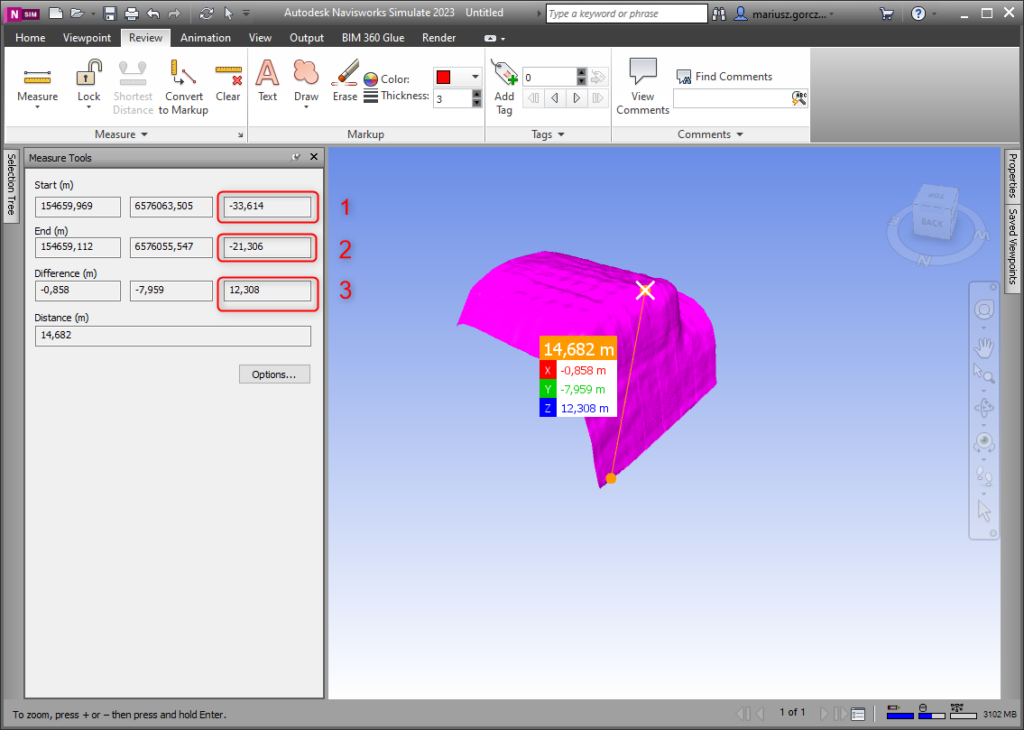Click Find Comments
This screenshot has width=1024, height=730.
coord(733,76)
